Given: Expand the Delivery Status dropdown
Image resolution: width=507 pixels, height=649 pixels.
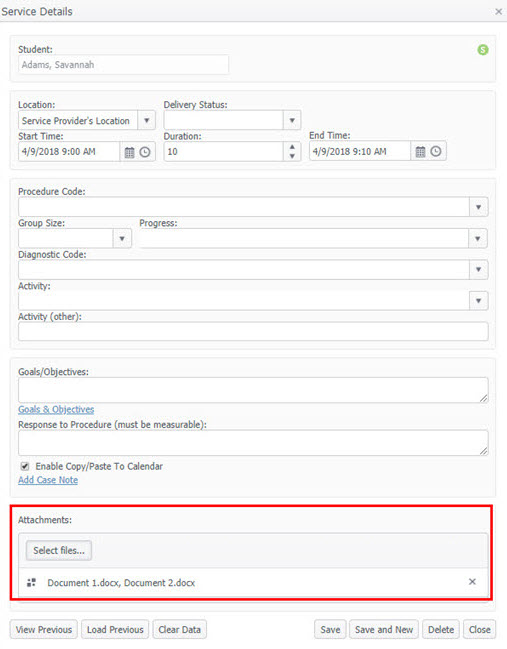Looking at the screenshot, I should (x=292, y=120).
